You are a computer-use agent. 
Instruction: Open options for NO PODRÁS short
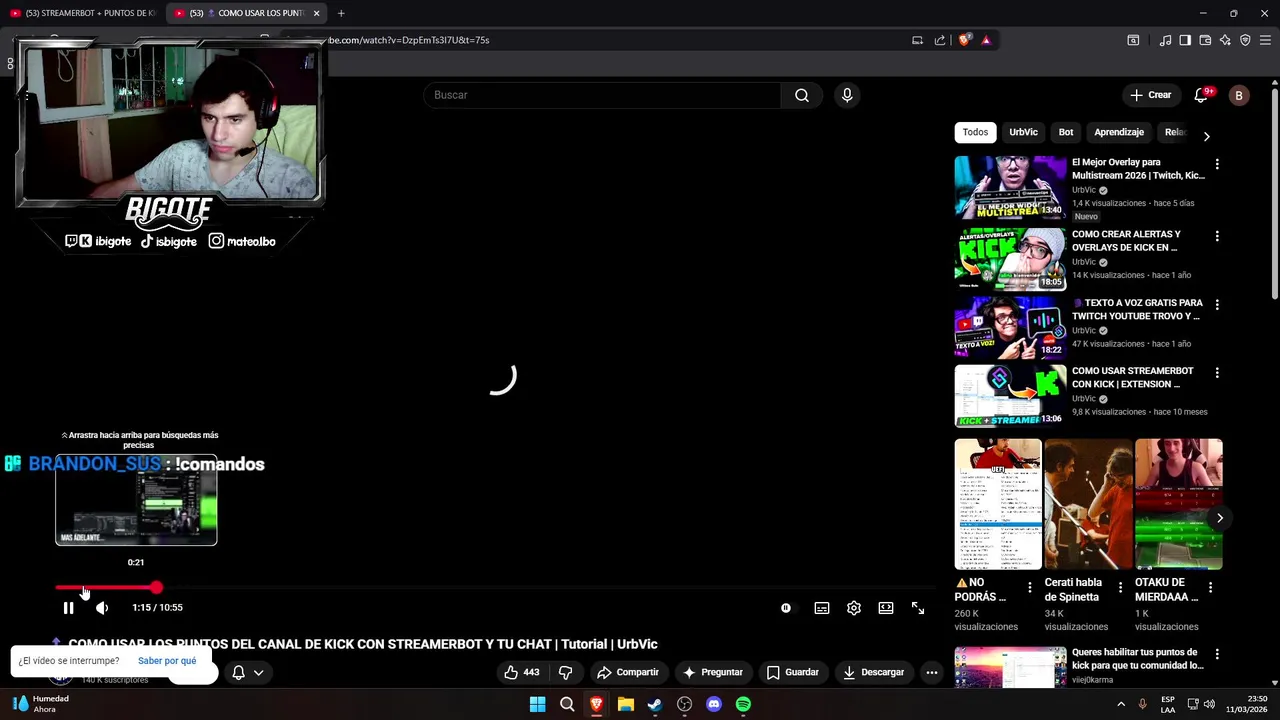[x=1030, y=588]
